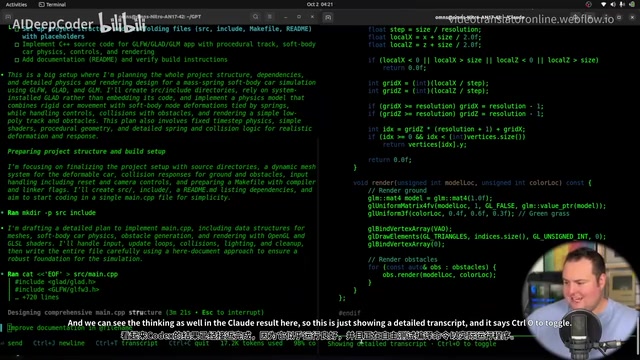
Task: Maximize the left terminal window
Action: coord(299,17)
